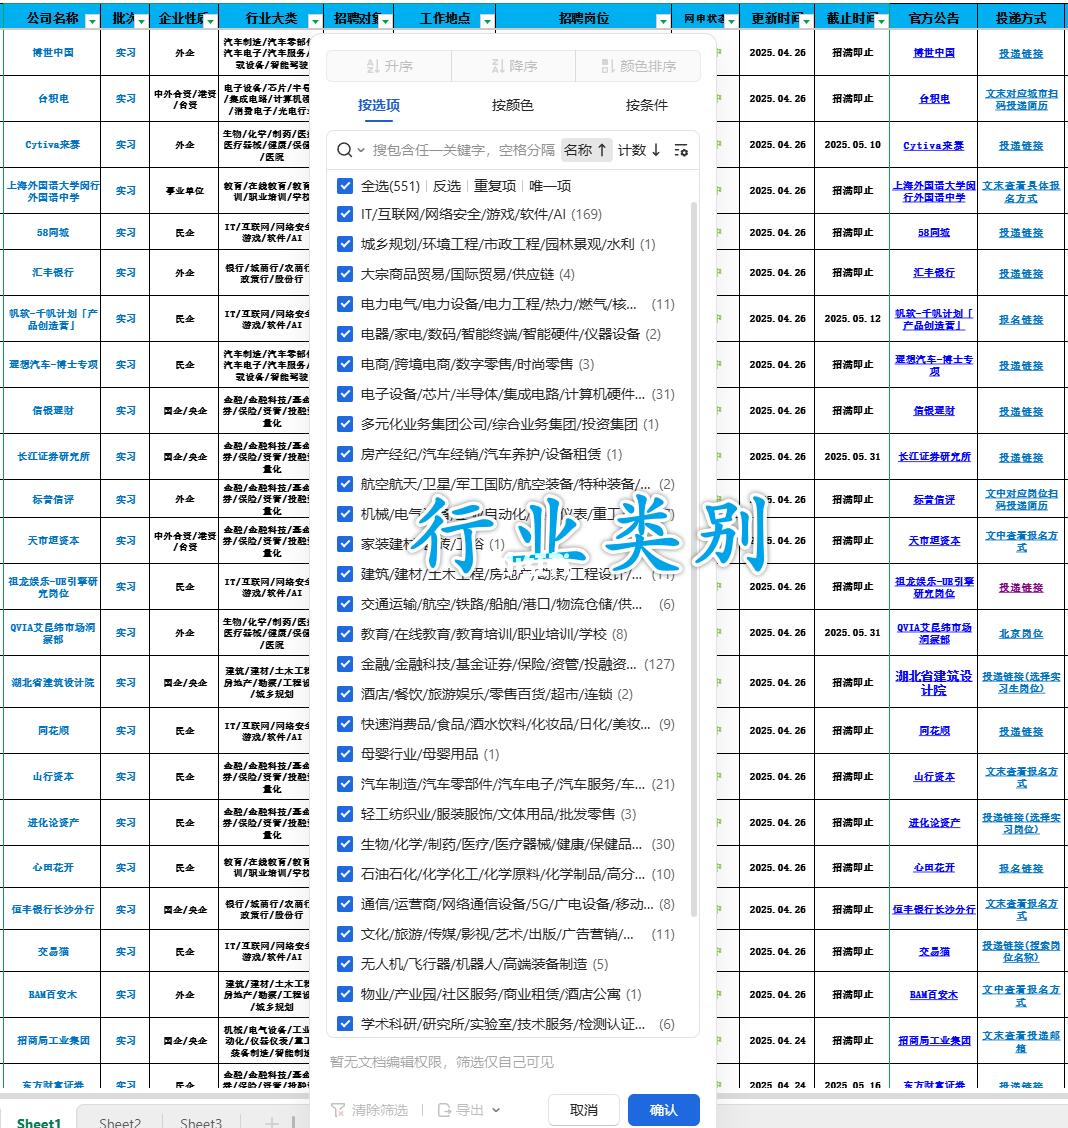Image resolution: width=1068 pixels, height=1128 pixels.
Task: Uncheck 轻工纺织业/服装服饰 (3) checkbox
Action: 345,814
